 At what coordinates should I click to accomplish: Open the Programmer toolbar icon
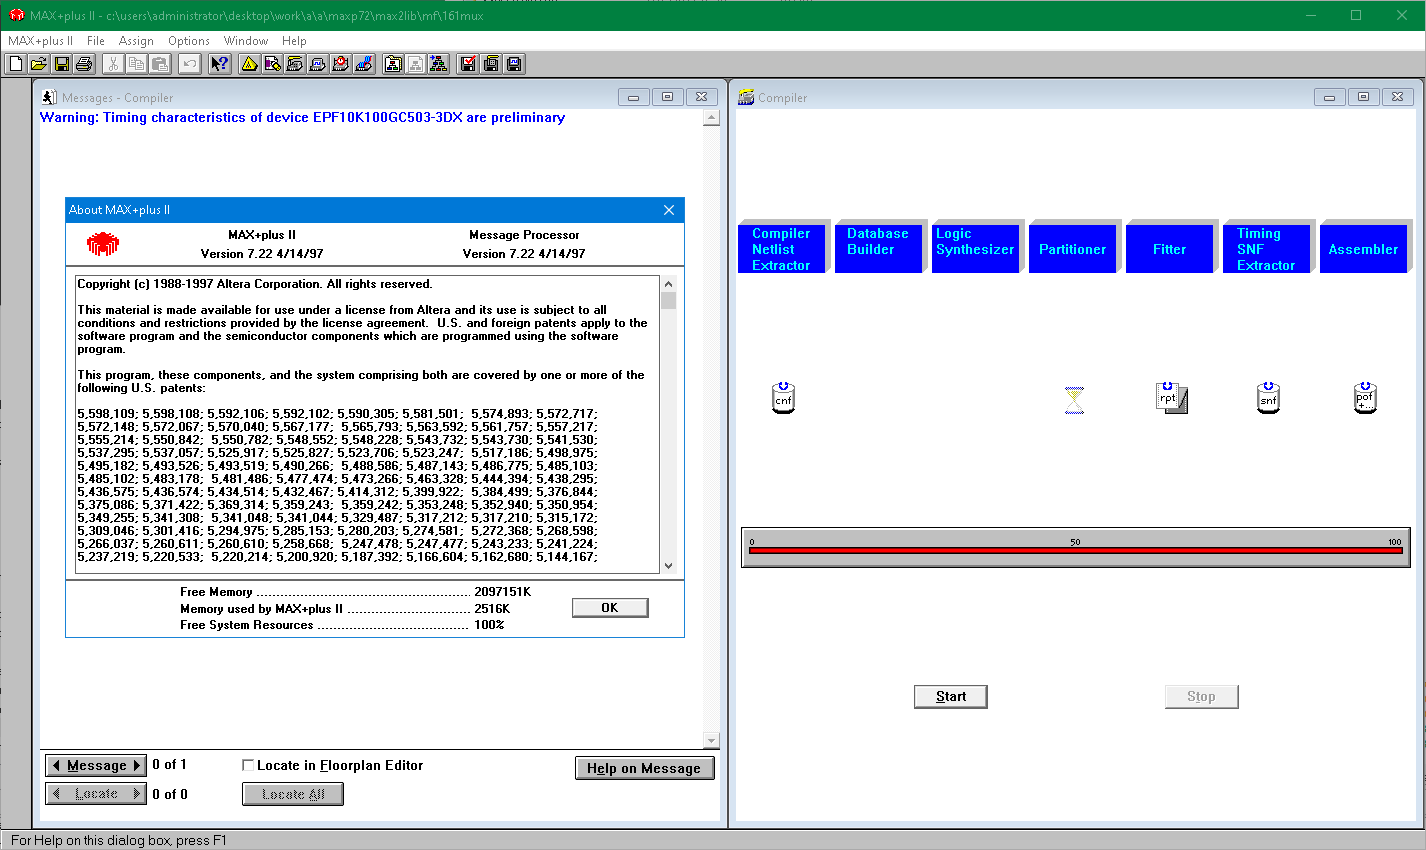click(364, 64)
